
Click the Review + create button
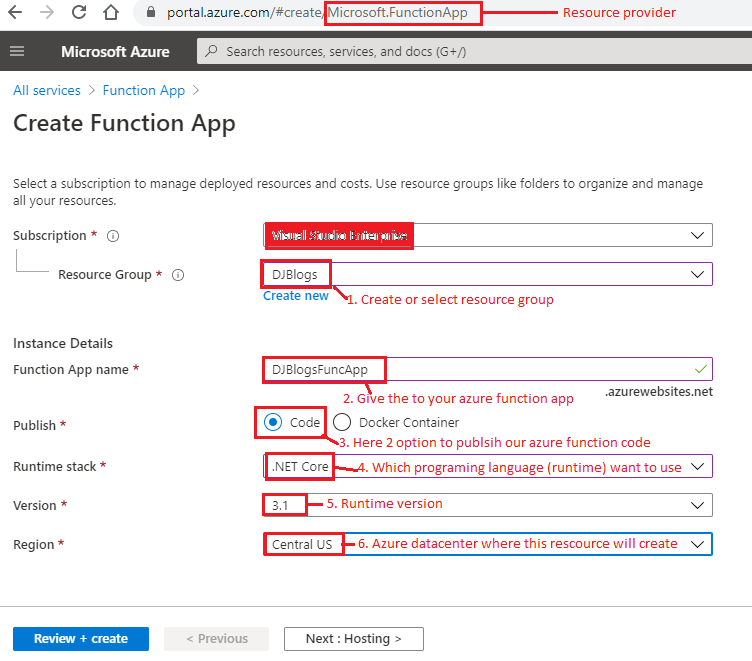81,638
